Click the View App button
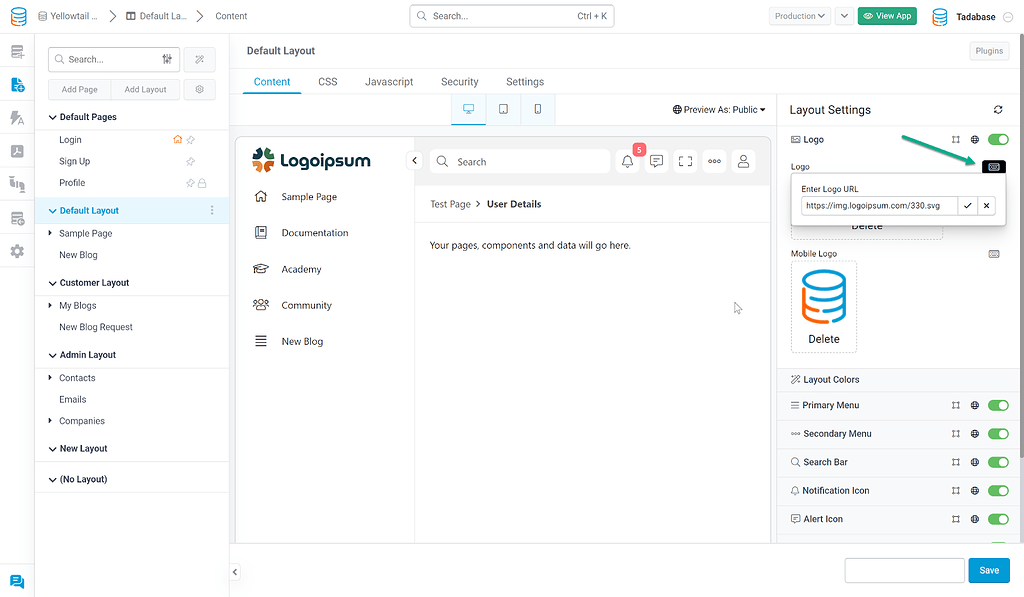This screenshot has height=597, width=1024. pos(887,16)
